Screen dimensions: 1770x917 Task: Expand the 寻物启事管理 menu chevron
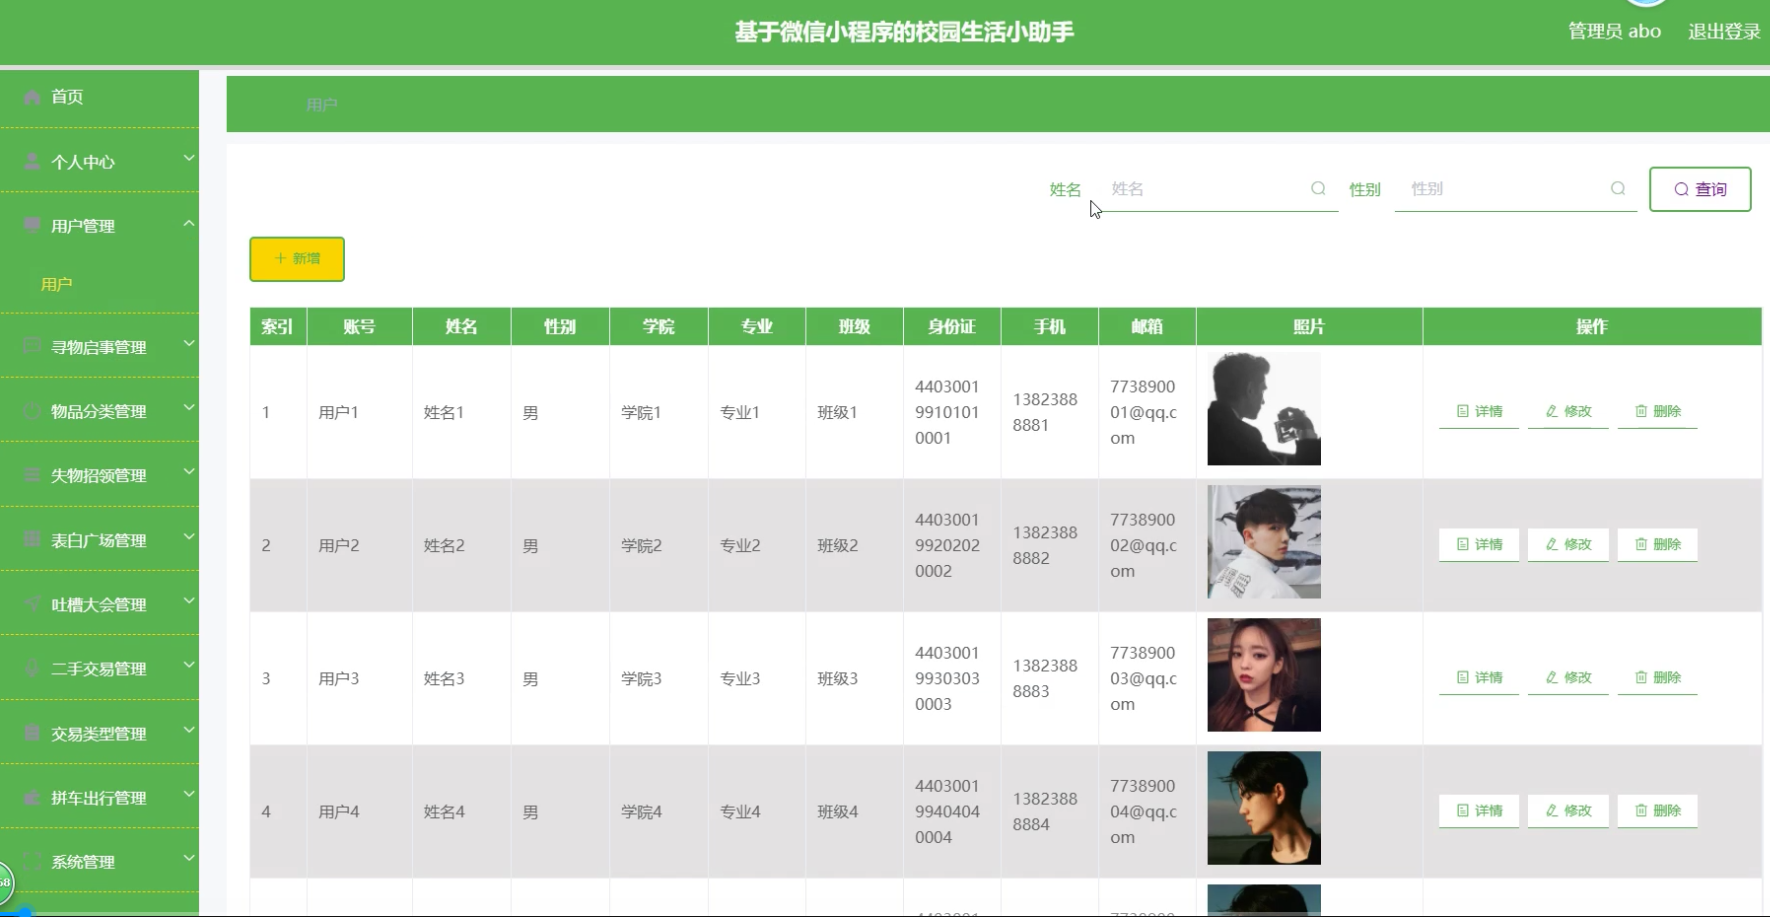(x=189, y=344)
